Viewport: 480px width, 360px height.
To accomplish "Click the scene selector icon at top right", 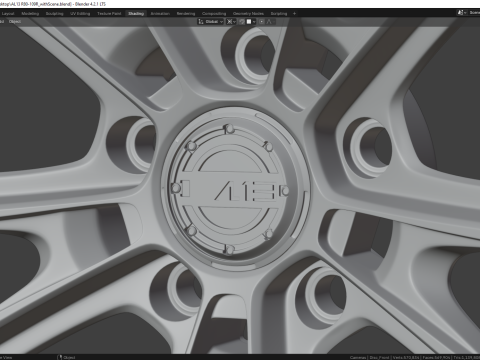I will click(x=461, y=13).
